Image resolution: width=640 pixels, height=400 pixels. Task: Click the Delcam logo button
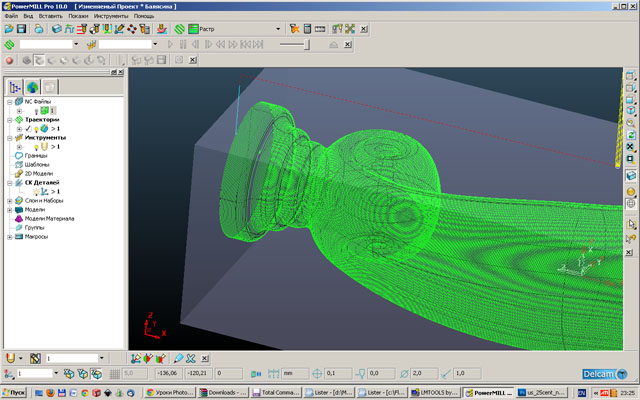(604, 374)
